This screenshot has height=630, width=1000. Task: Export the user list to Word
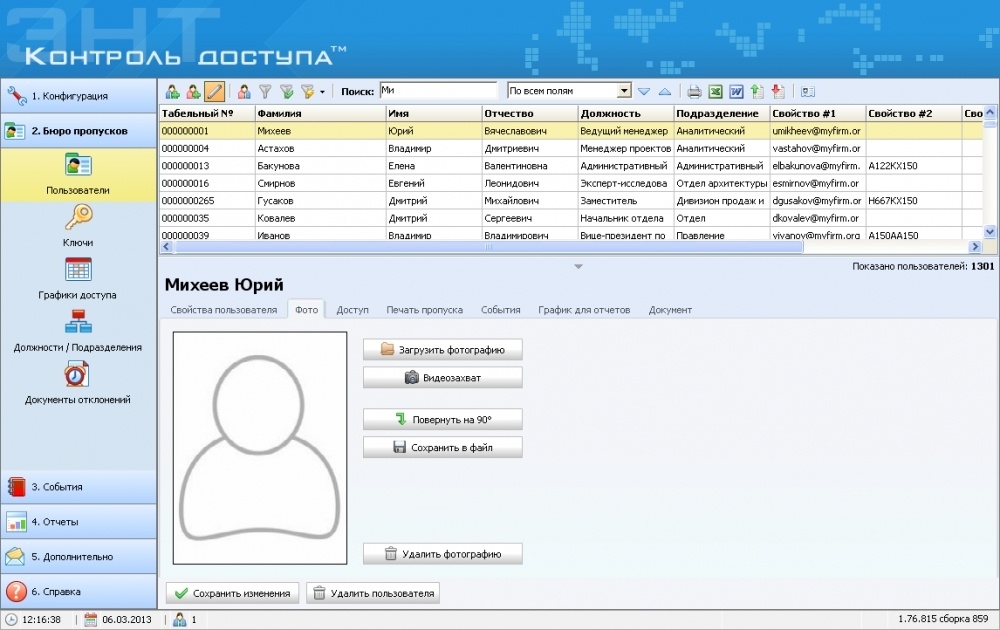tap(736, 91)
